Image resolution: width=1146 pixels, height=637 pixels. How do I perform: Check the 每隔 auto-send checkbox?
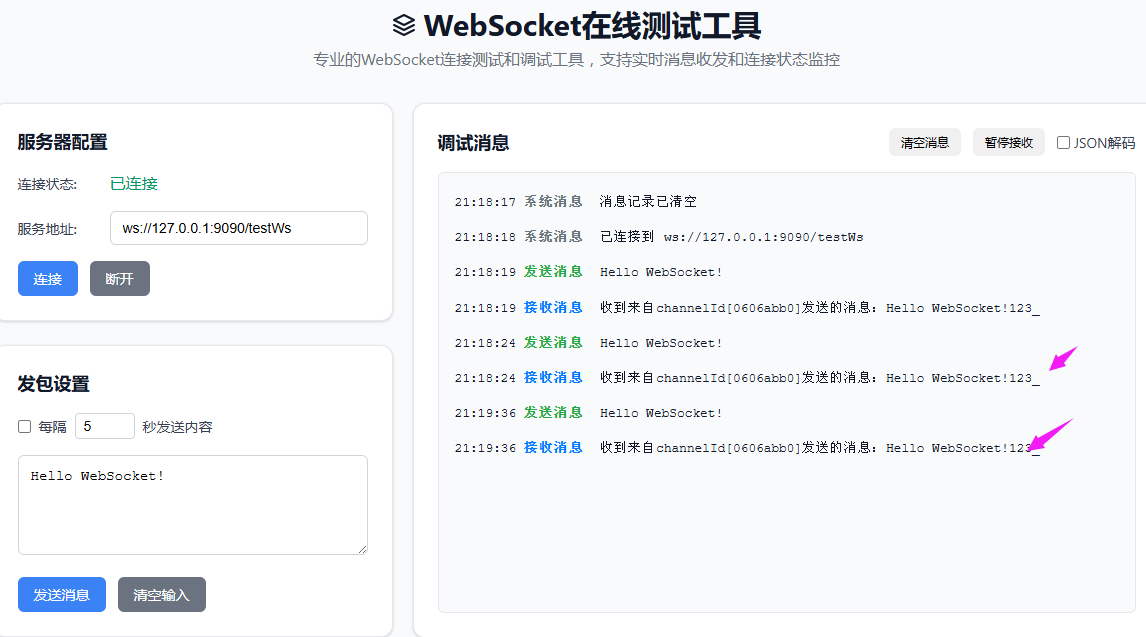(x=24, y=425)
